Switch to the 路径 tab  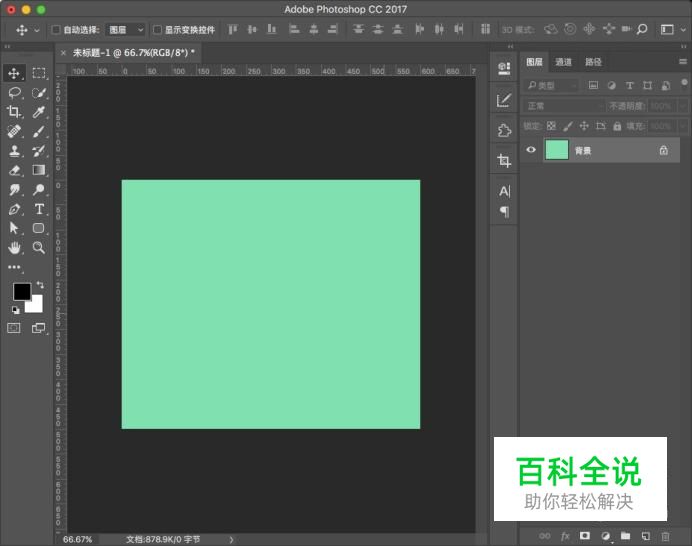[x=593, y=62]
